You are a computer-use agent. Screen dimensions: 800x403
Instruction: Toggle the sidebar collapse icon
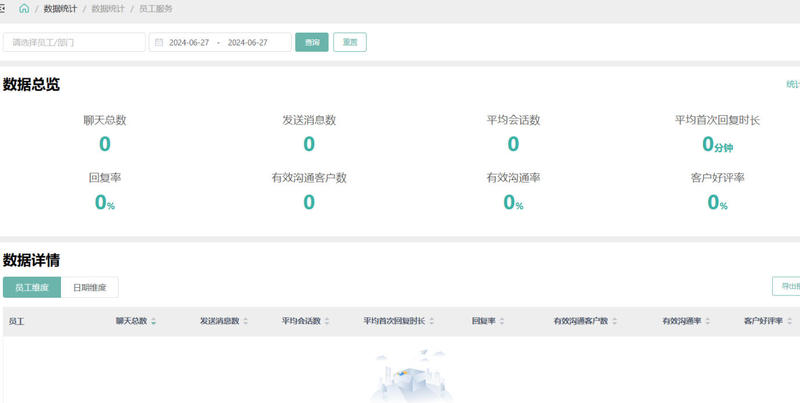point(2,9)
